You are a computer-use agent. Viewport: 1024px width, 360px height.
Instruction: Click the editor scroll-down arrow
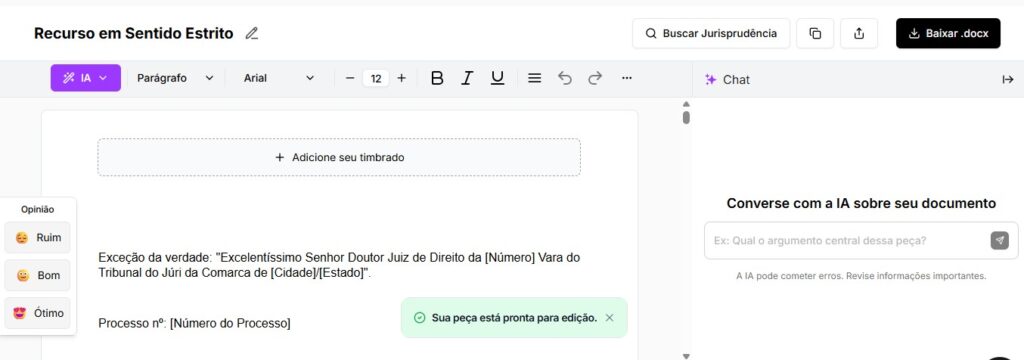pyautogui.click(x=686, y=356)
